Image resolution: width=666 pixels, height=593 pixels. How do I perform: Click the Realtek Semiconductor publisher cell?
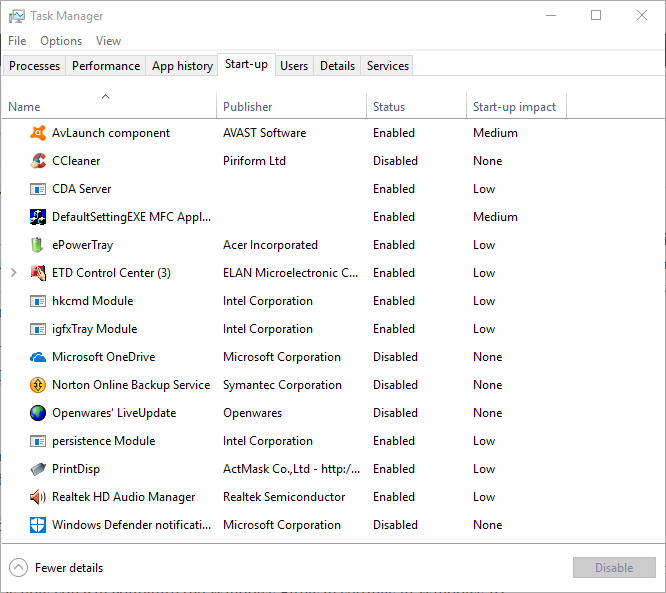pos(284,497)
